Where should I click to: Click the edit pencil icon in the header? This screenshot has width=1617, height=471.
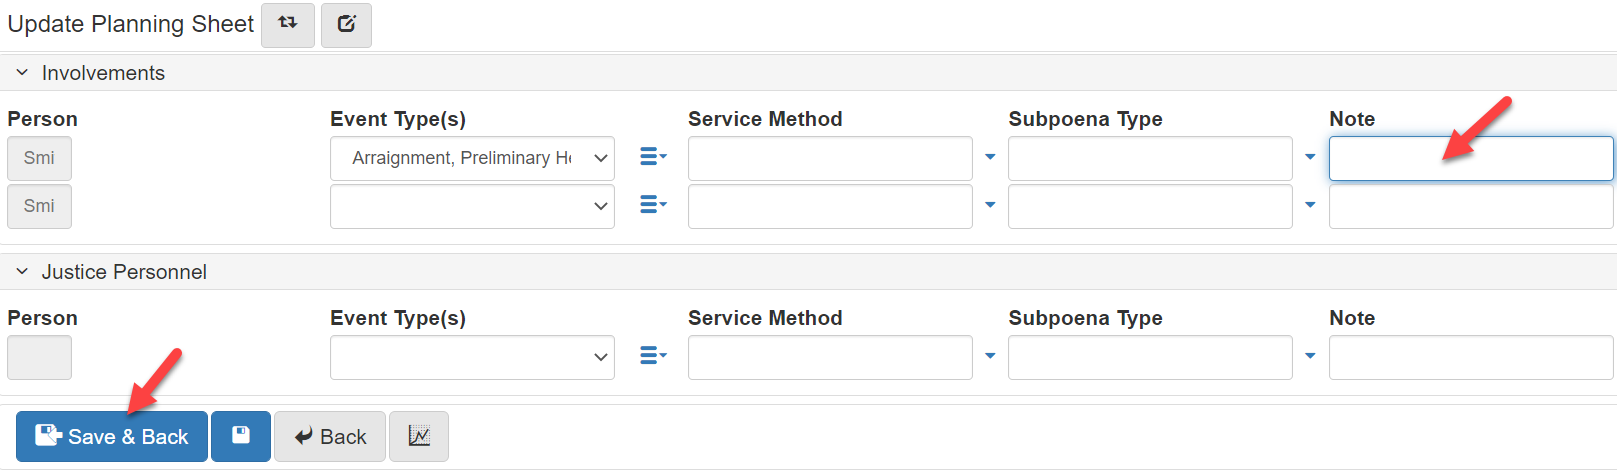(x=346, y=24)
